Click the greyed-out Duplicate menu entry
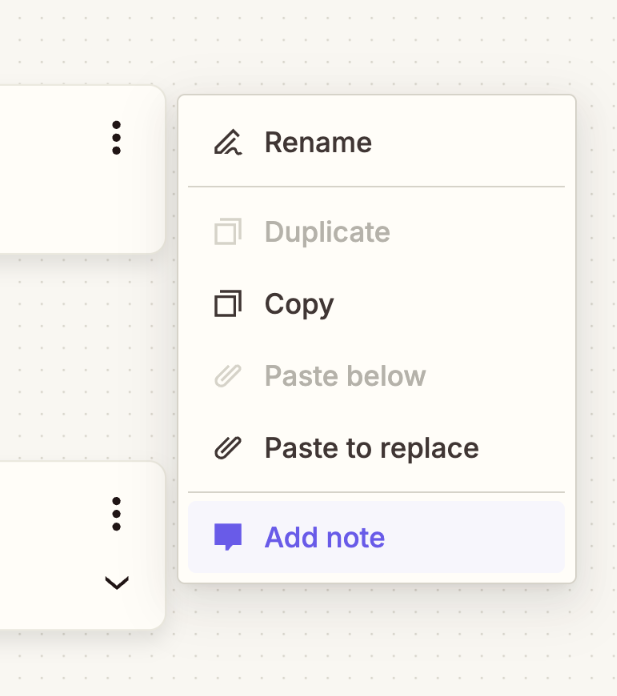 376,232
